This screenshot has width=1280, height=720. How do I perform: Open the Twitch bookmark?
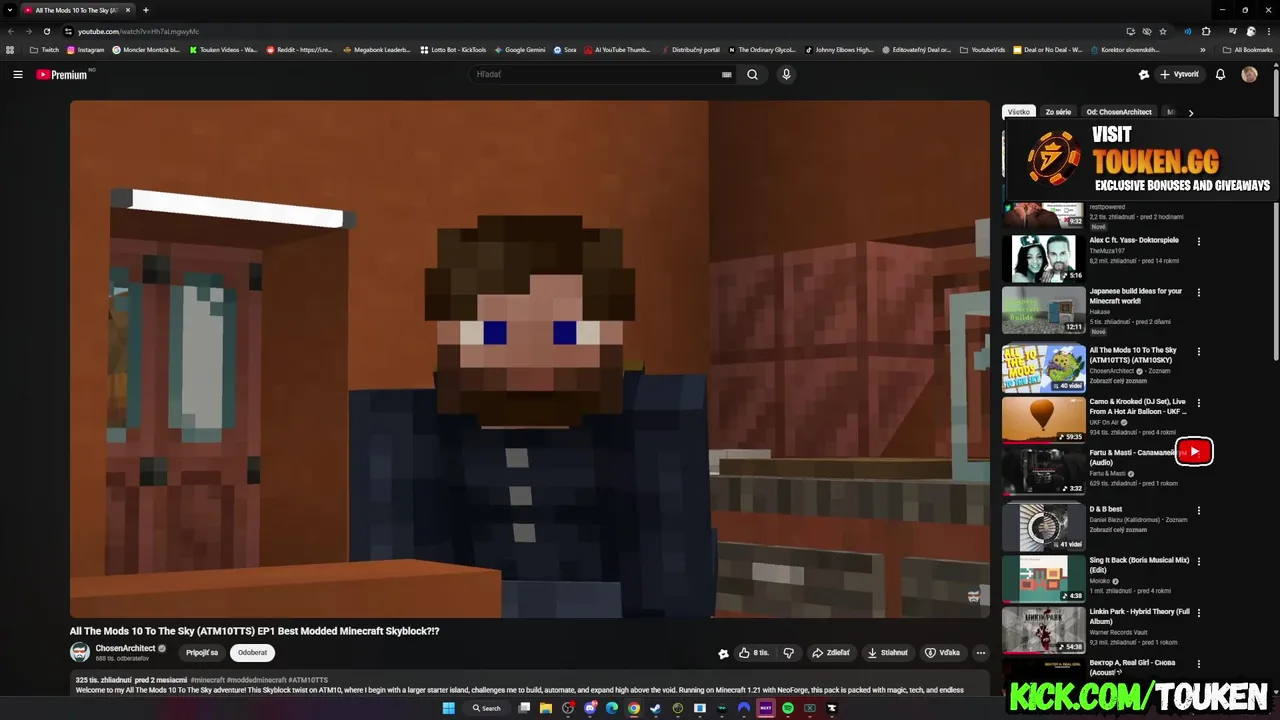[44, 49]
